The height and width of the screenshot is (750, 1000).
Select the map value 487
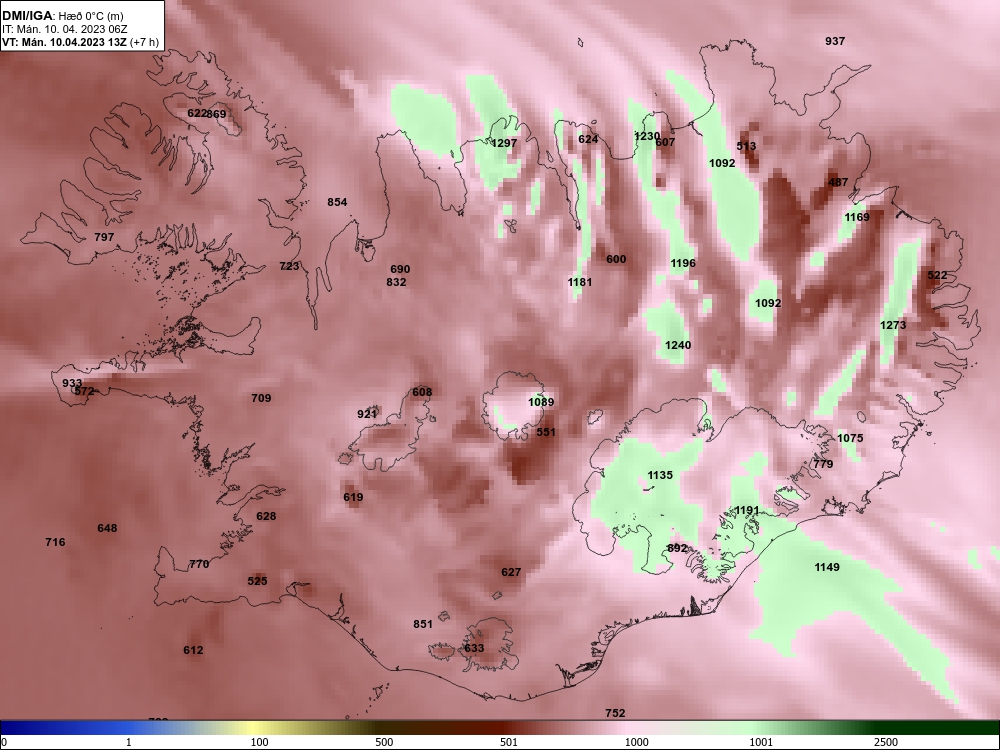[838, 182]
